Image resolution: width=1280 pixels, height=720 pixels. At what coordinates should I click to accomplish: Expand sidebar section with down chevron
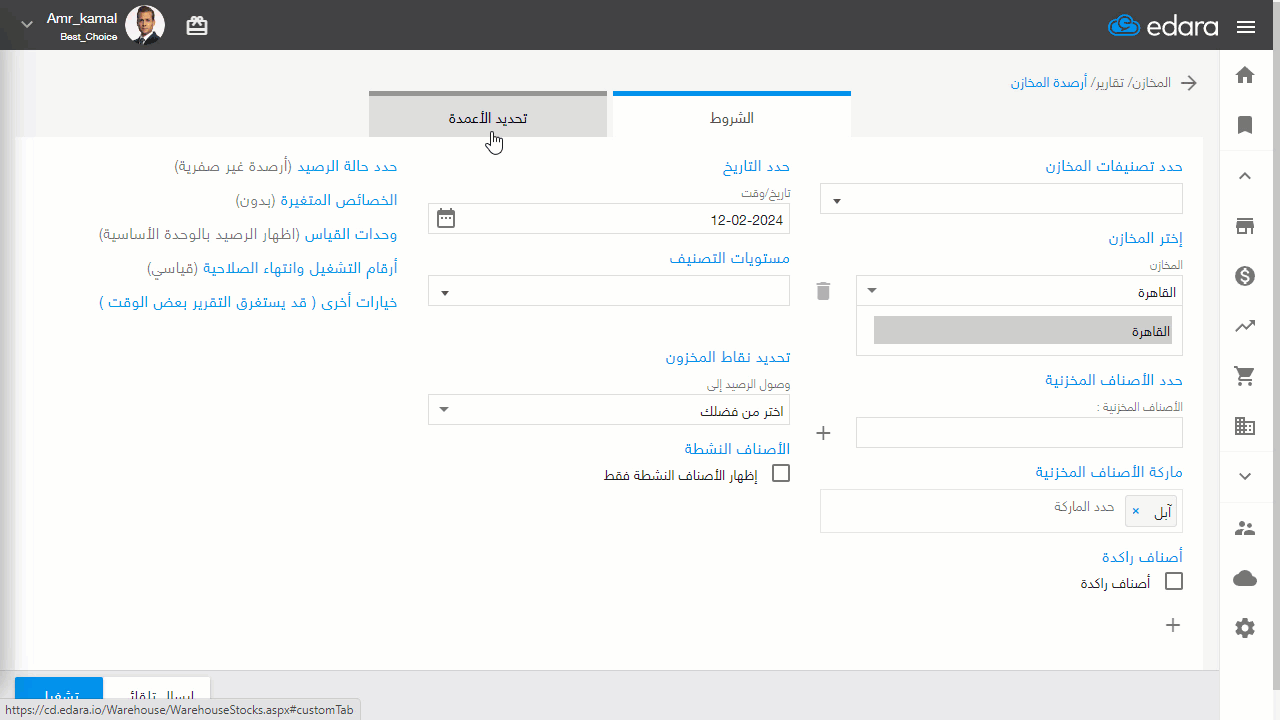point(1245,476)
